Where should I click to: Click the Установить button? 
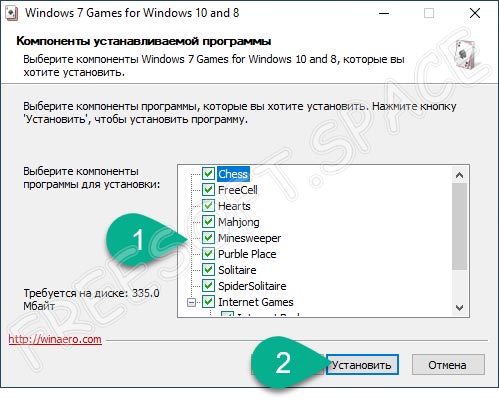click(x=362, y=365)
